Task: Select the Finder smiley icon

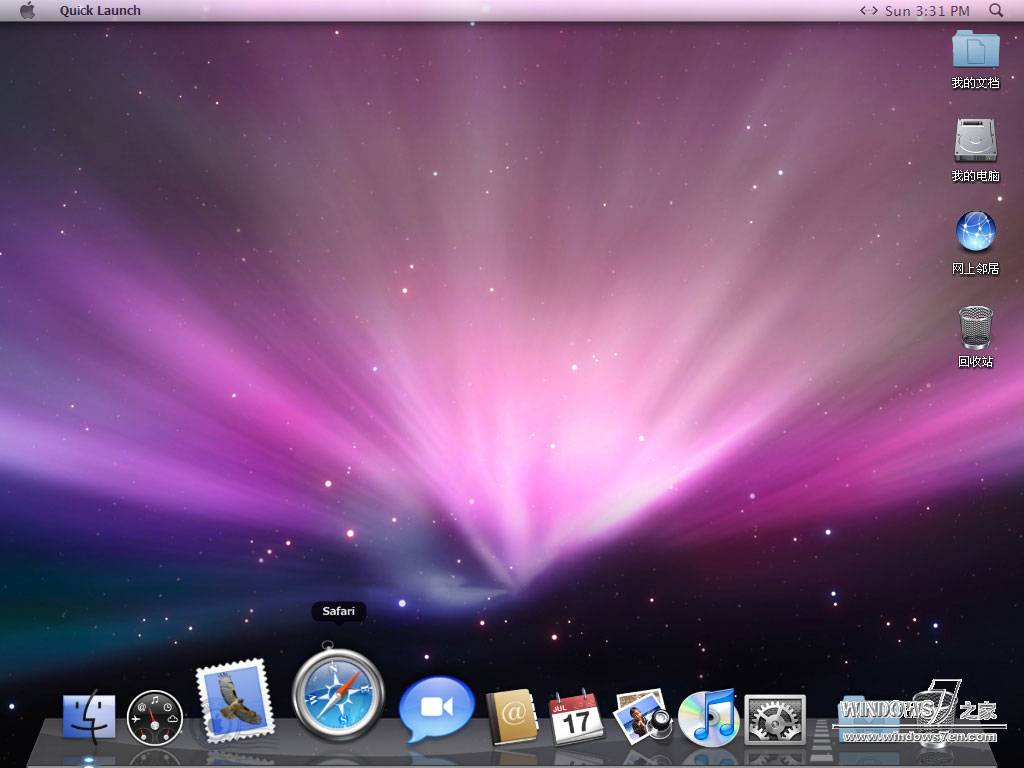Action: pyautogui.click(x=88, y=717)
